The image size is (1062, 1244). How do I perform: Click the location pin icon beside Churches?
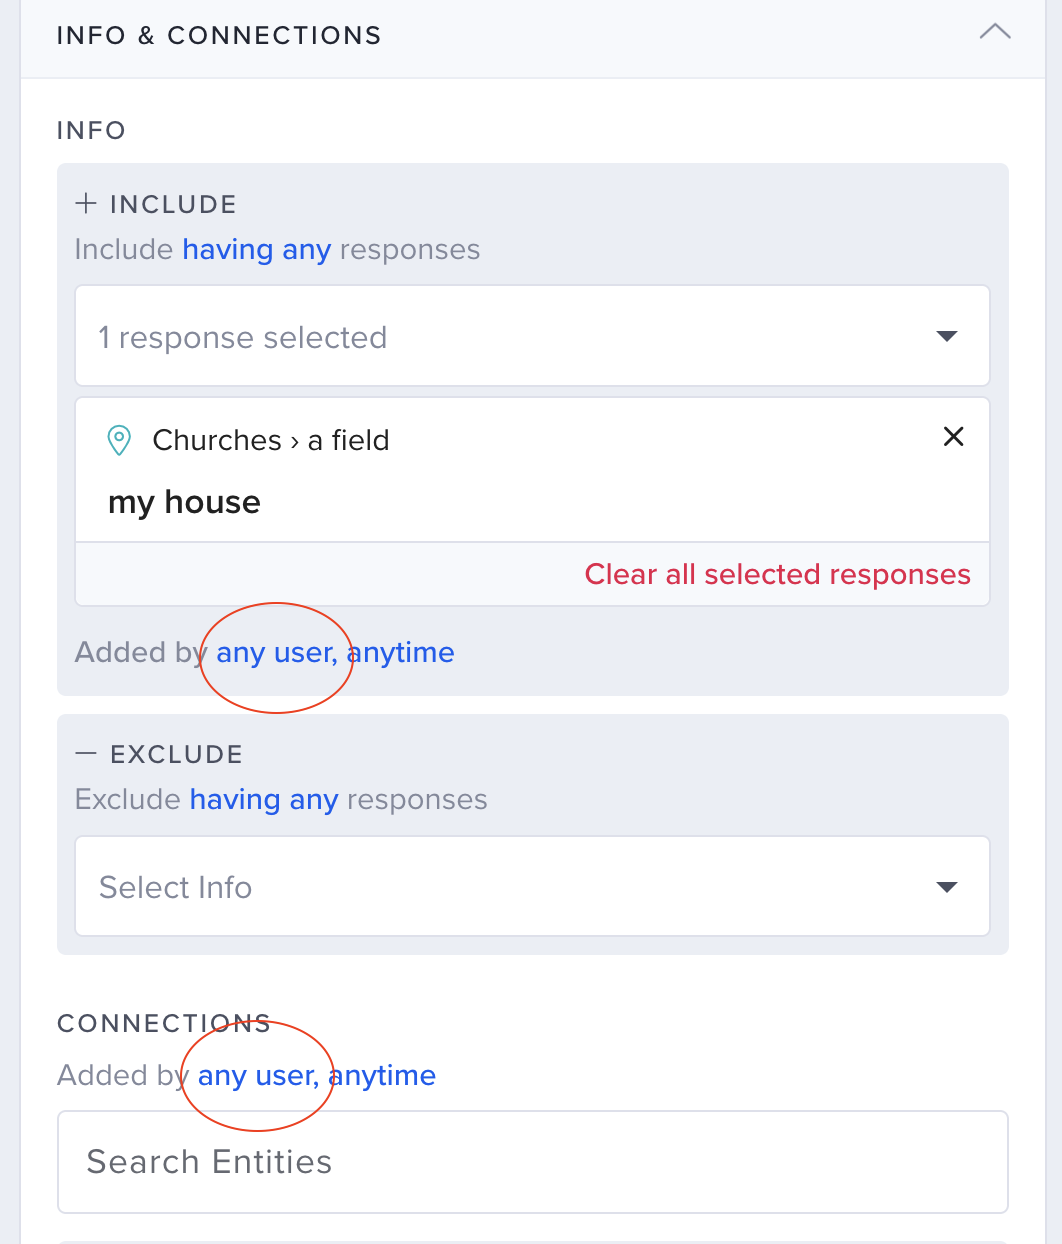pyautogui.click(x=119, y=440)
